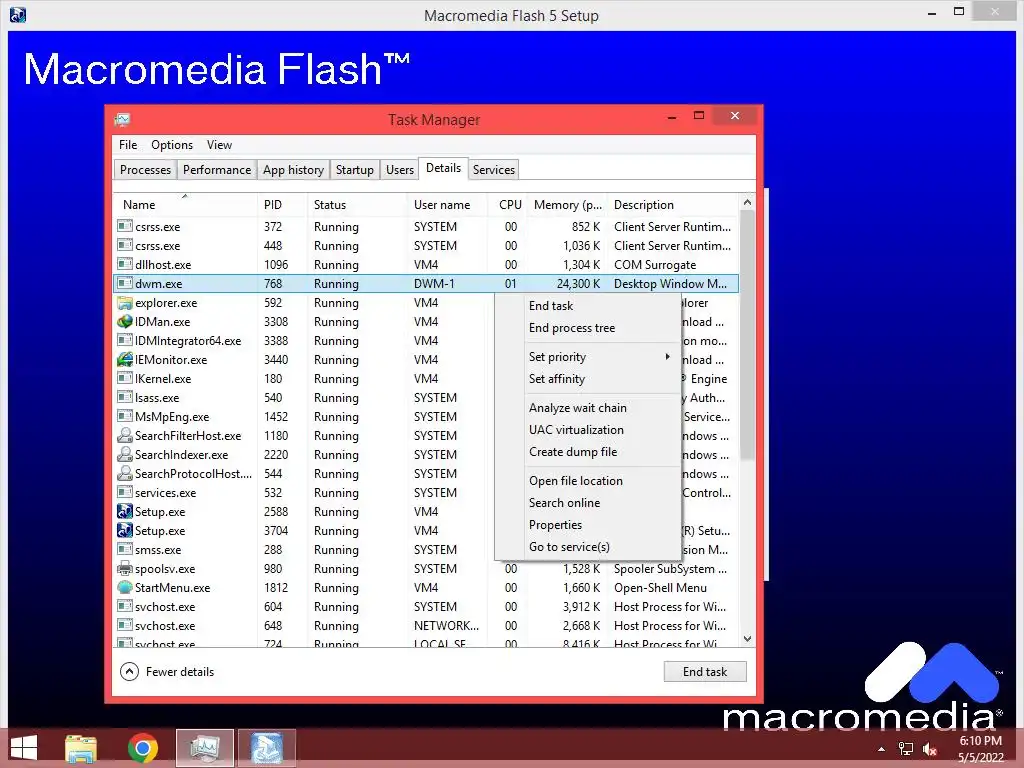Select the Details tab
This screenshot has width=1024, height=768.
(443, 168)
